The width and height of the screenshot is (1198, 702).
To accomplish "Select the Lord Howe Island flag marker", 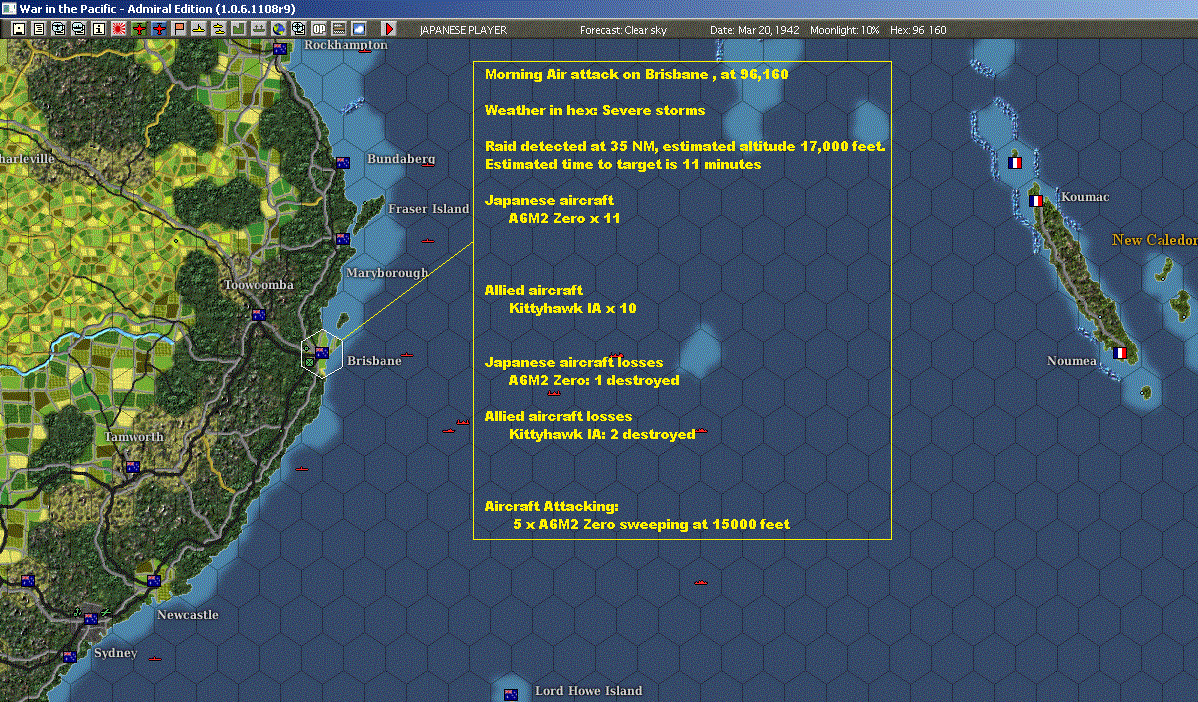I will pyautogui.click(x=511, y=694).
